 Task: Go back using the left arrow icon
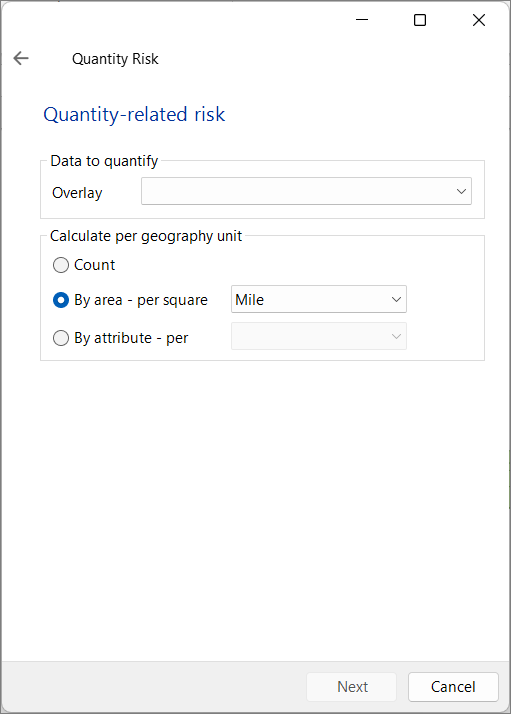pos(21,58)
